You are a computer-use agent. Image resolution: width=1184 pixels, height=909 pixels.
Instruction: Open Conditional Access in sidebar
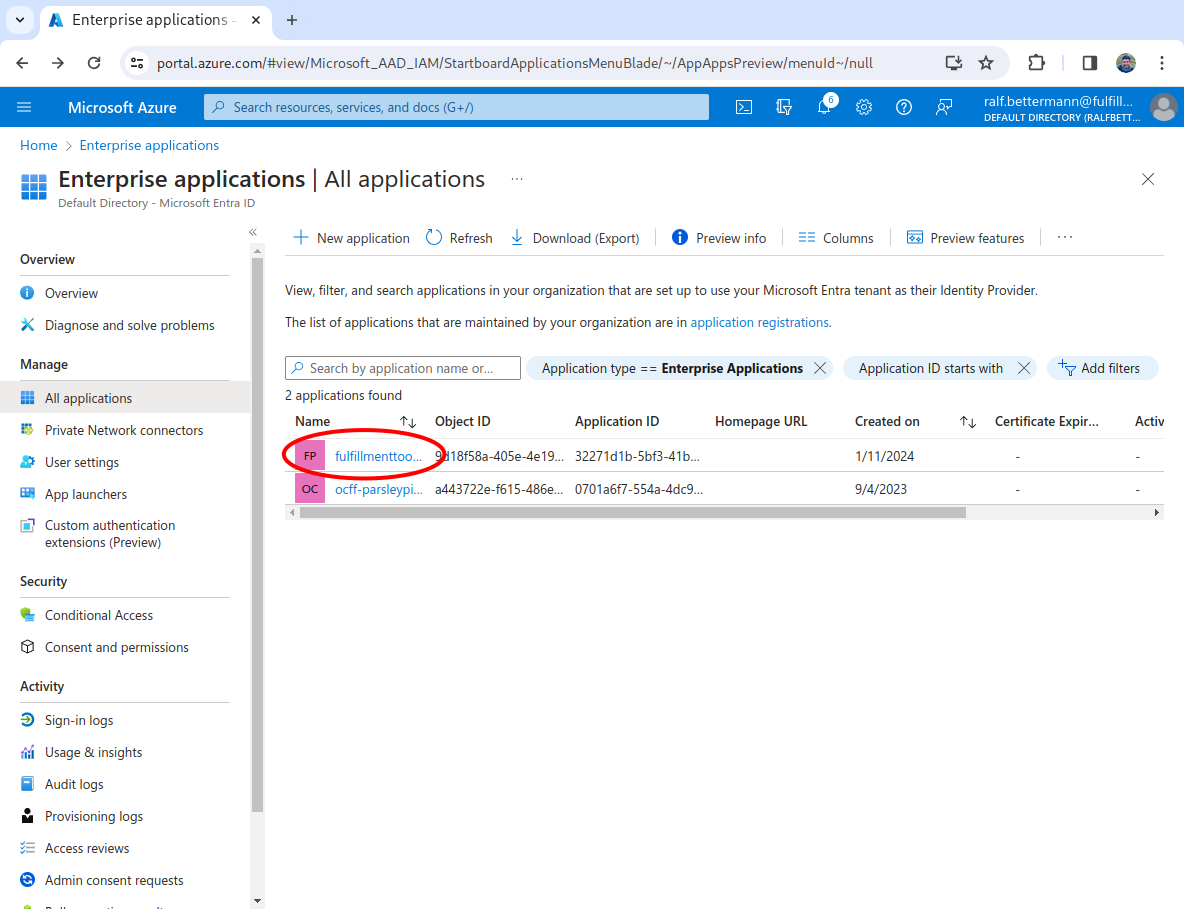pyautogui.click(x=98, y=615)
